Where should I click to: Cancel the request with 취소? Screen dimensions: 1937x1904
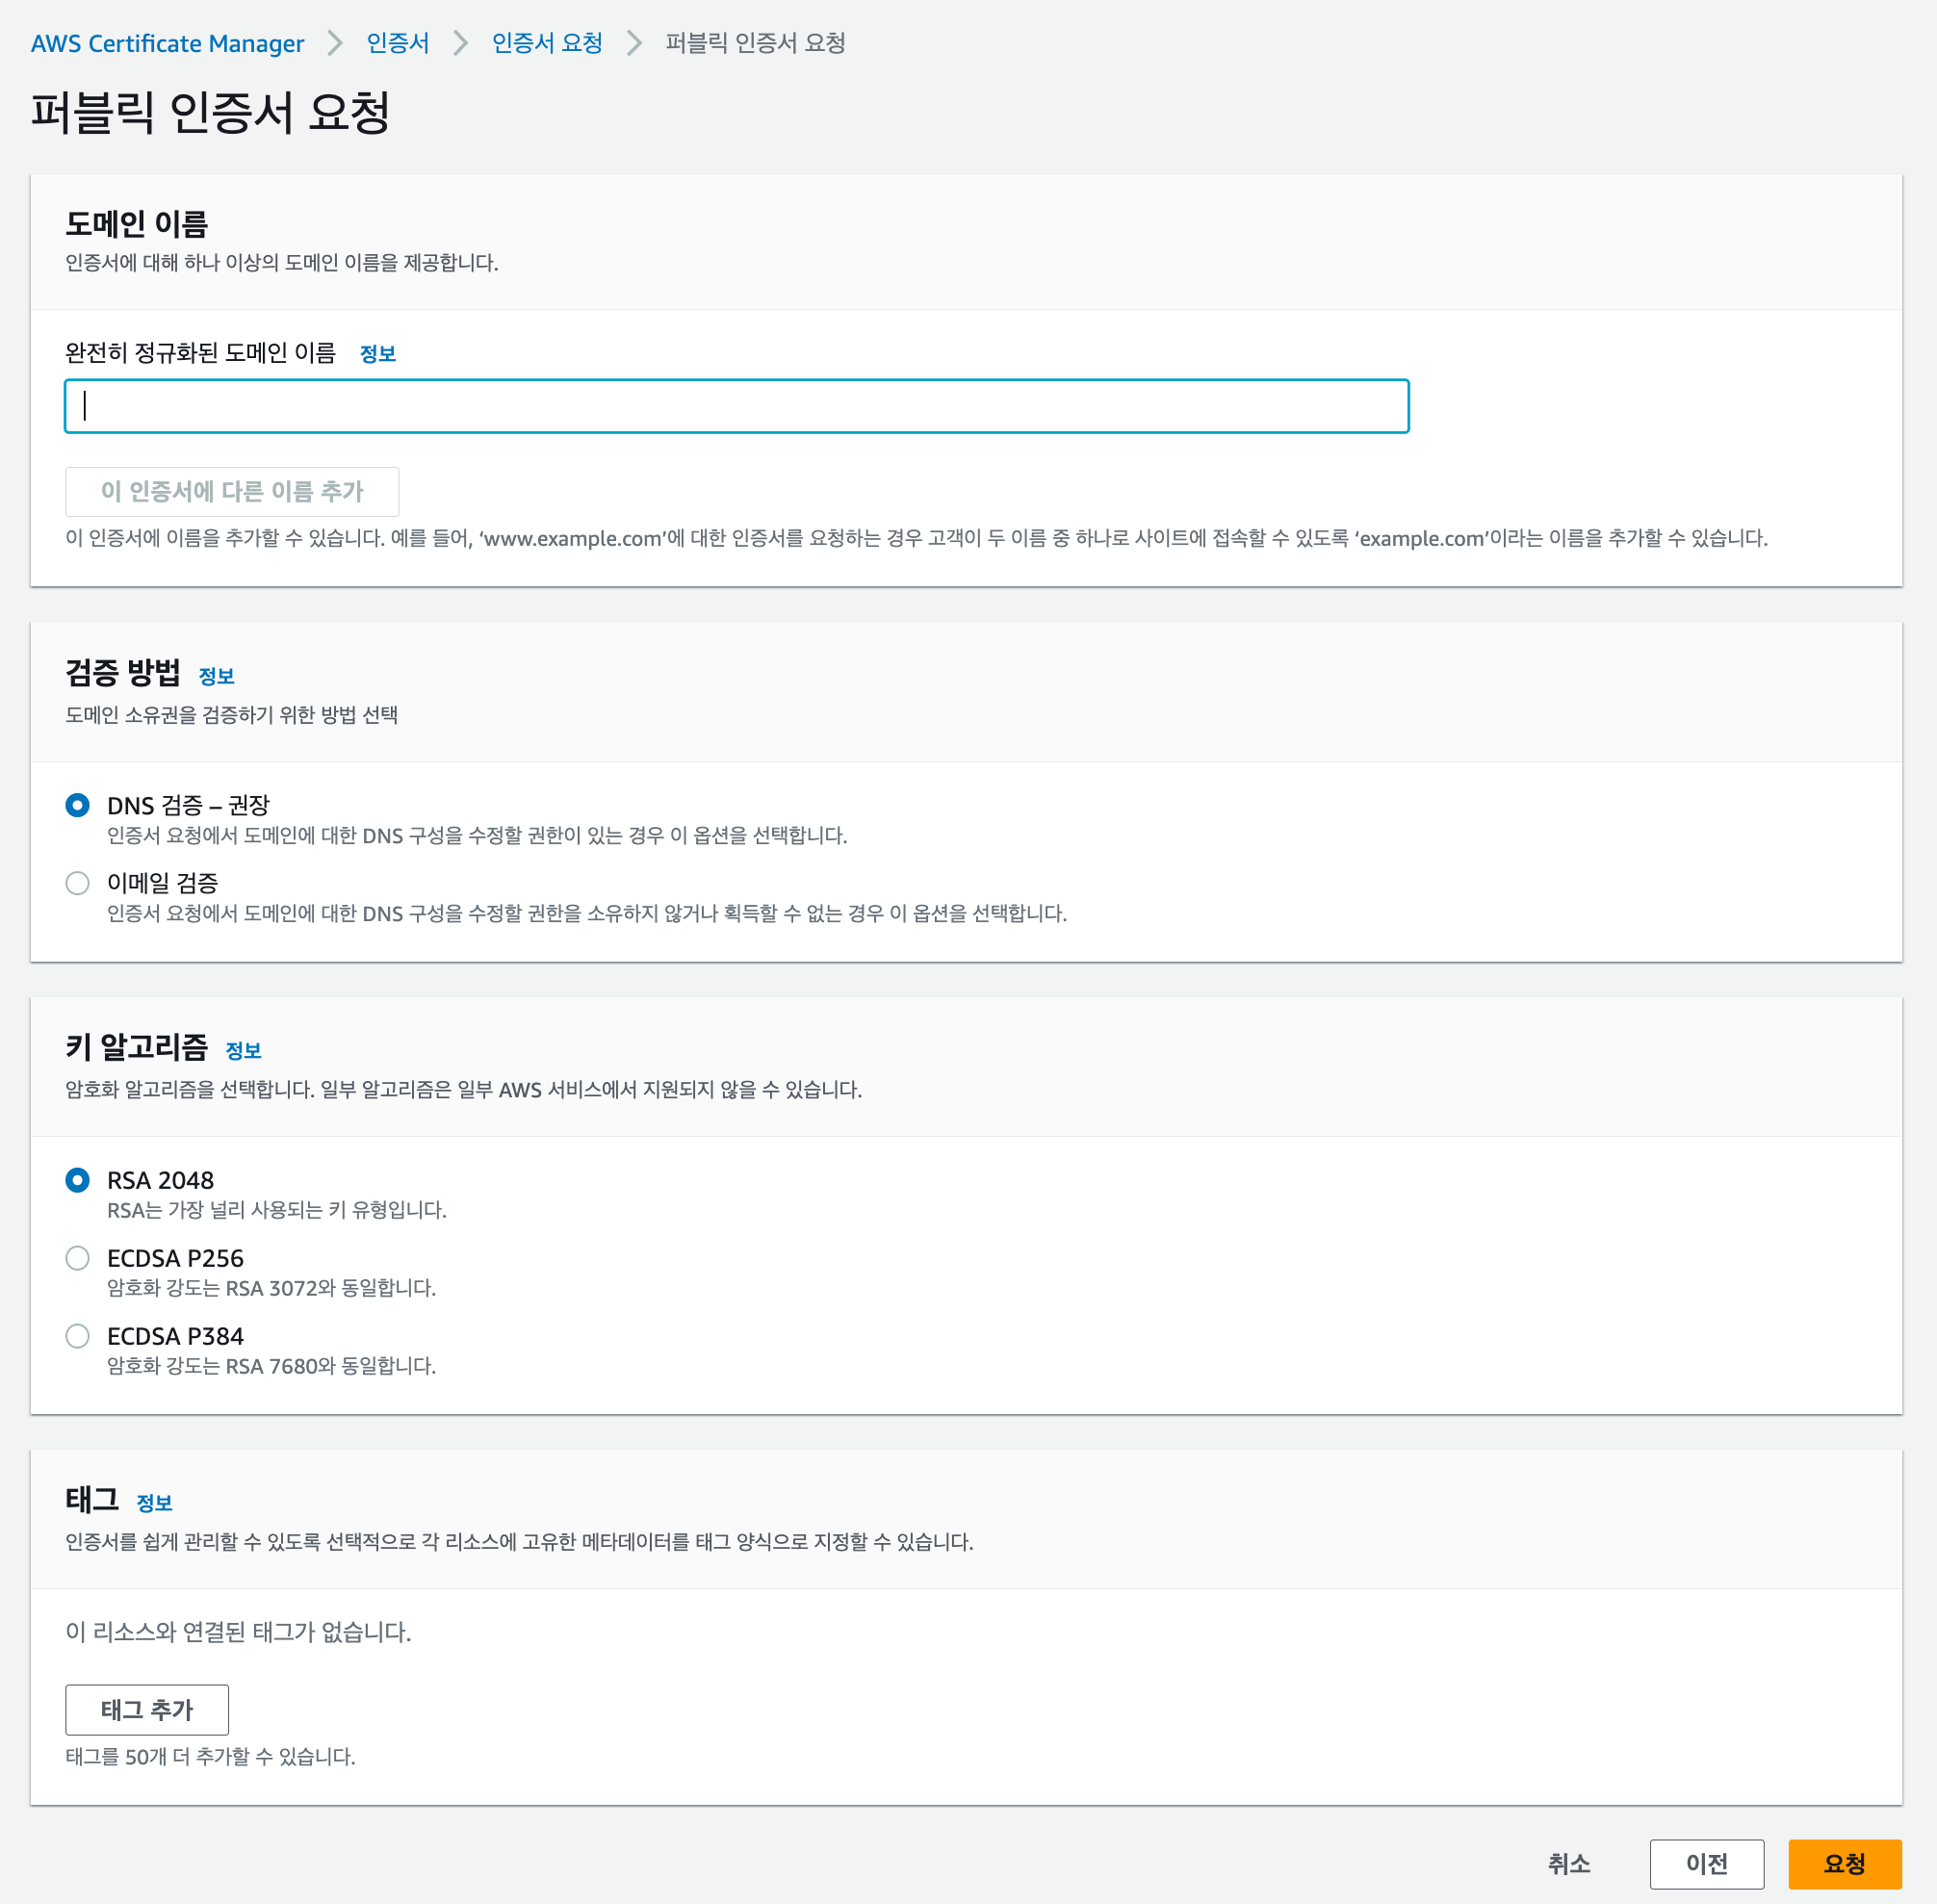(x=1568, y=1863)
